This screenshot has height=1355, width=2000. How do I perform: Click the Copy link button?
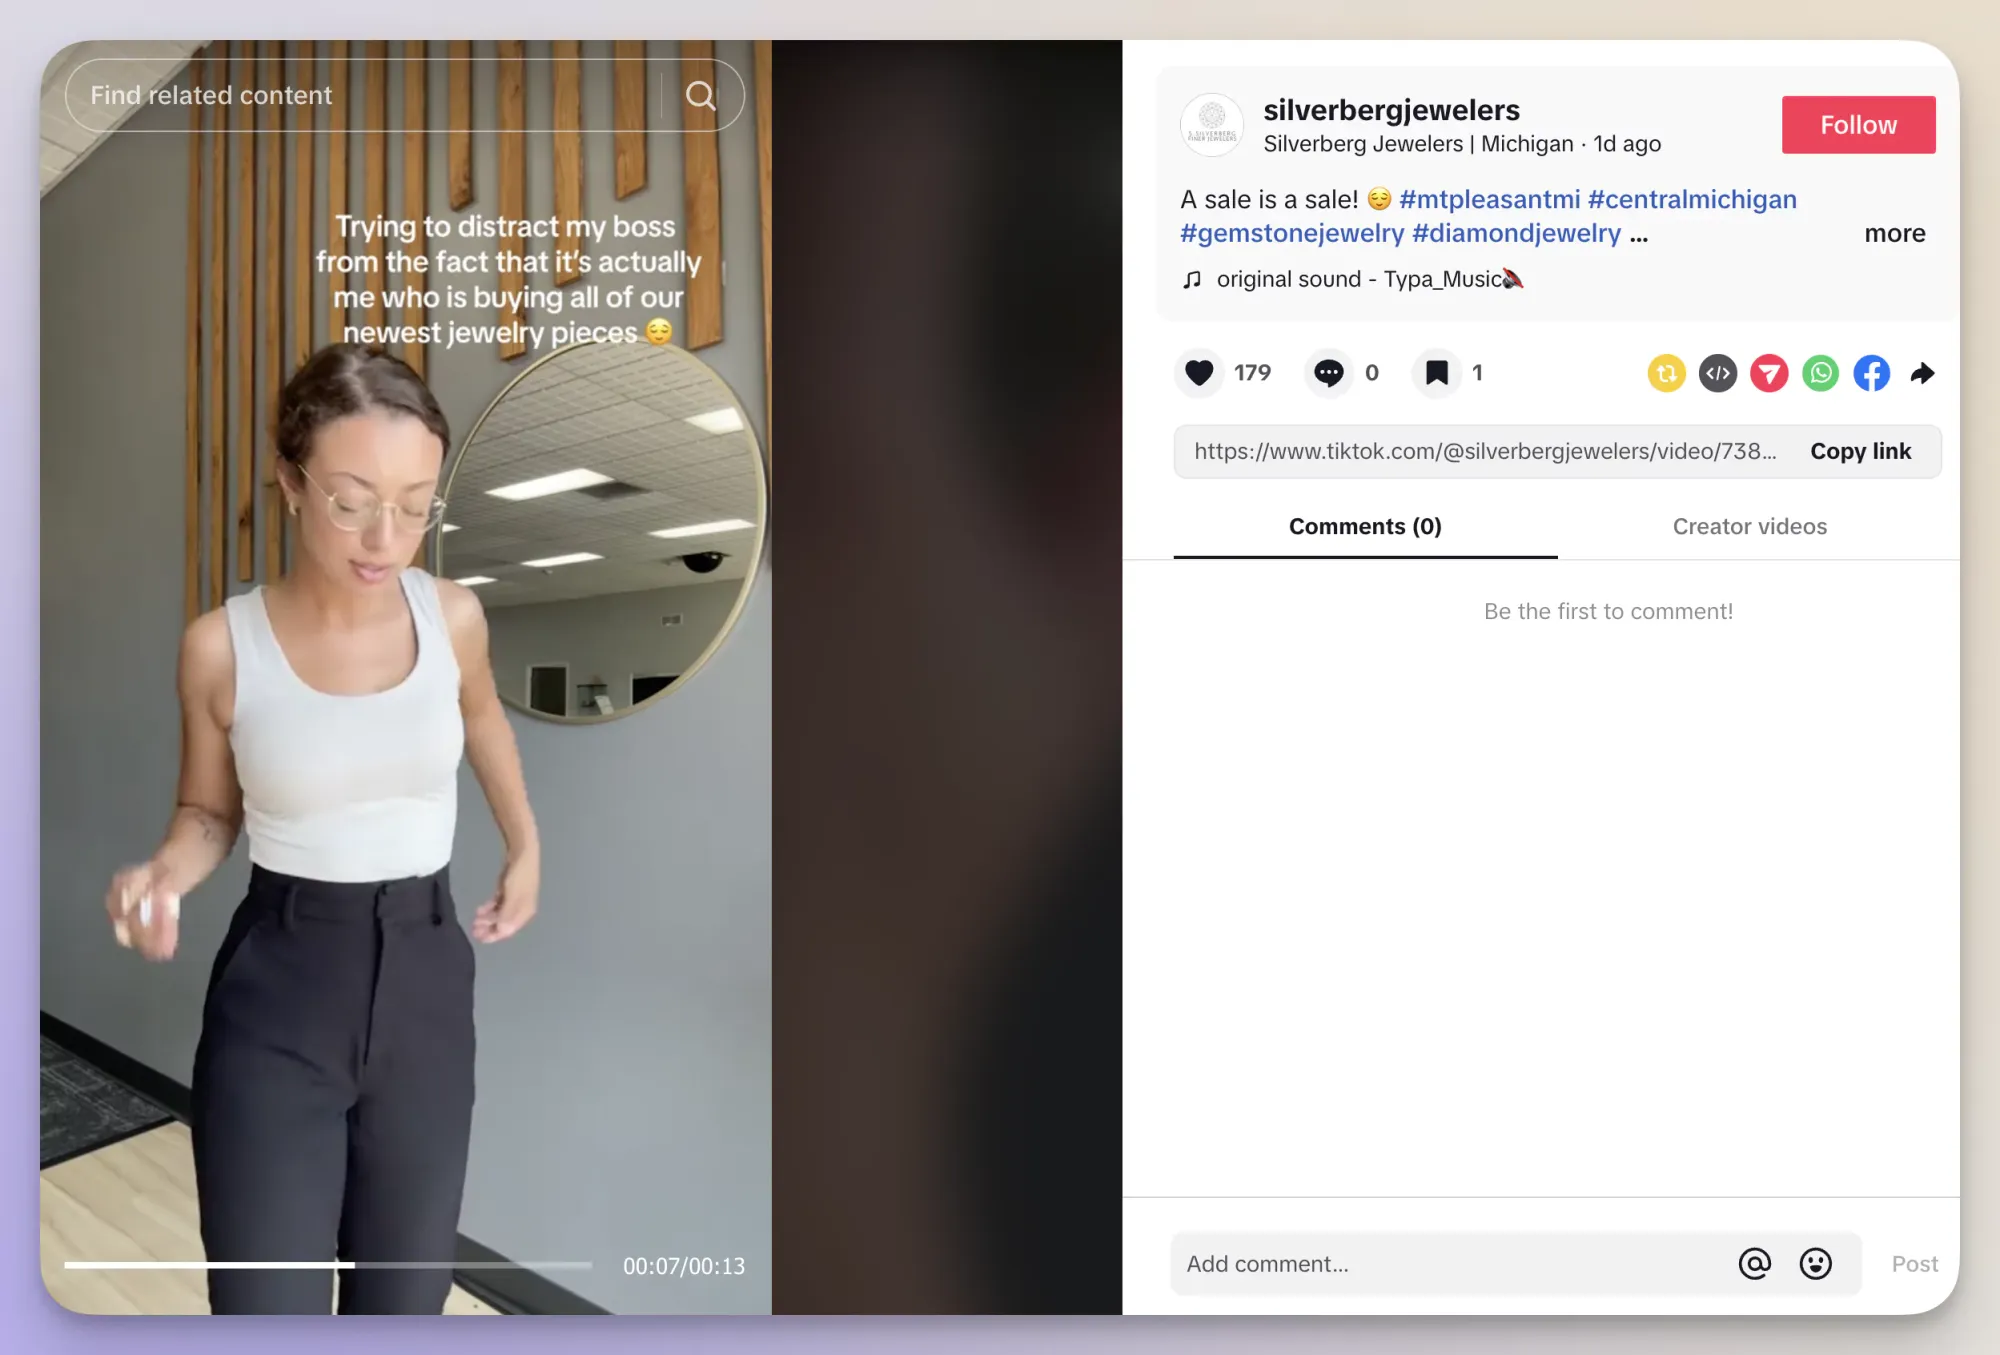tap(1861, 451)
